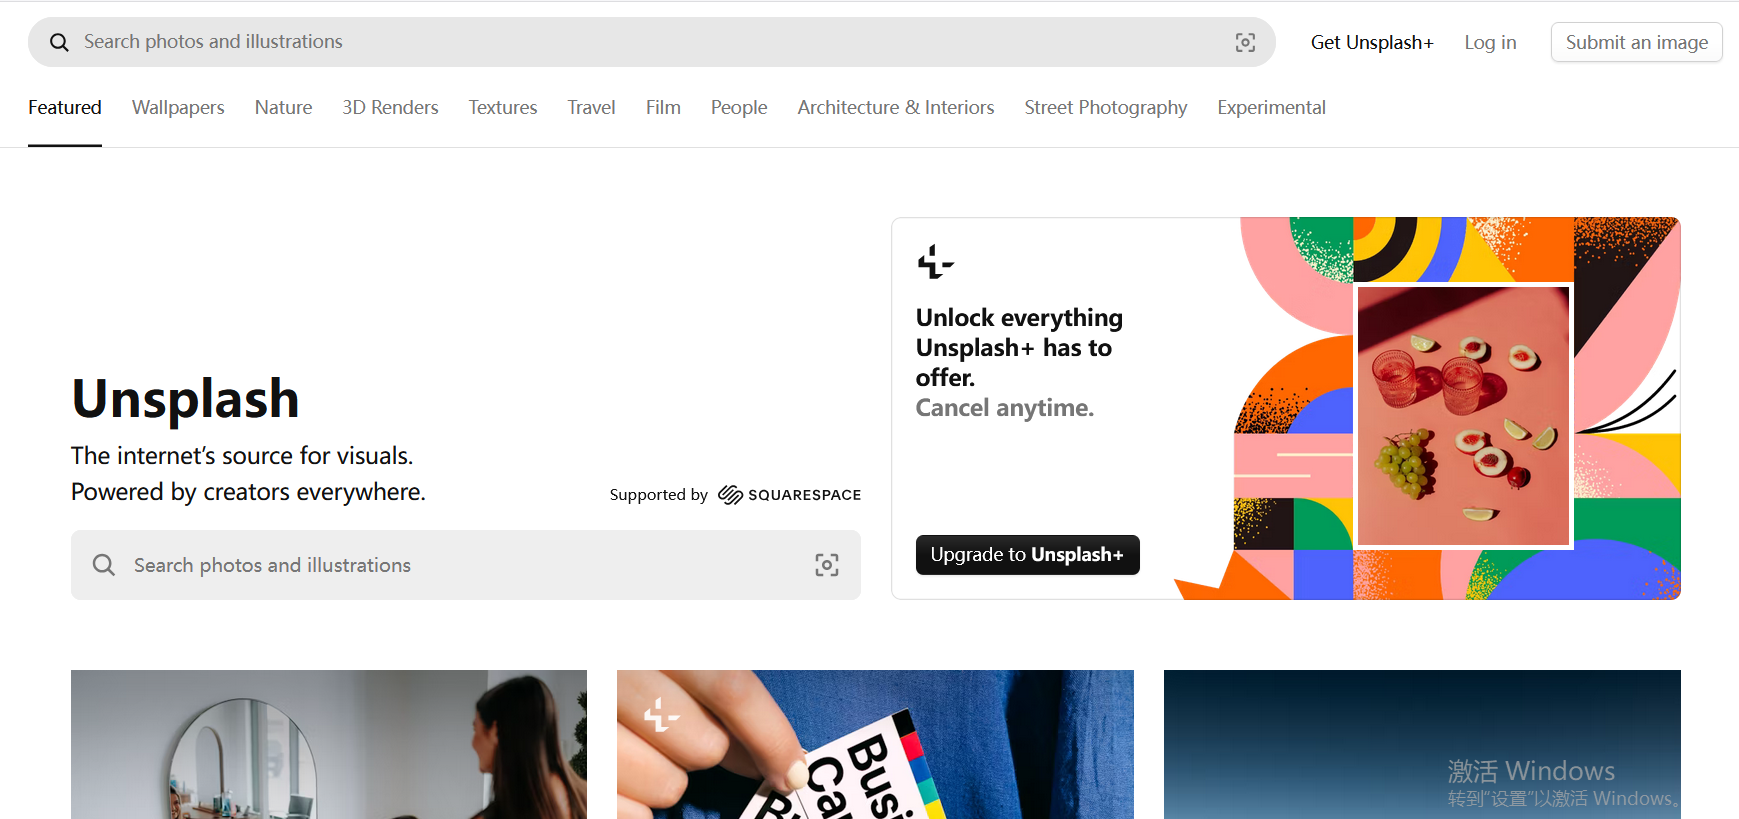Image resolution: width=1739 pixels, height=819 pixels.
Task: Click 'The internet's source for visuals.' text
Action: [x=242, y=456]
